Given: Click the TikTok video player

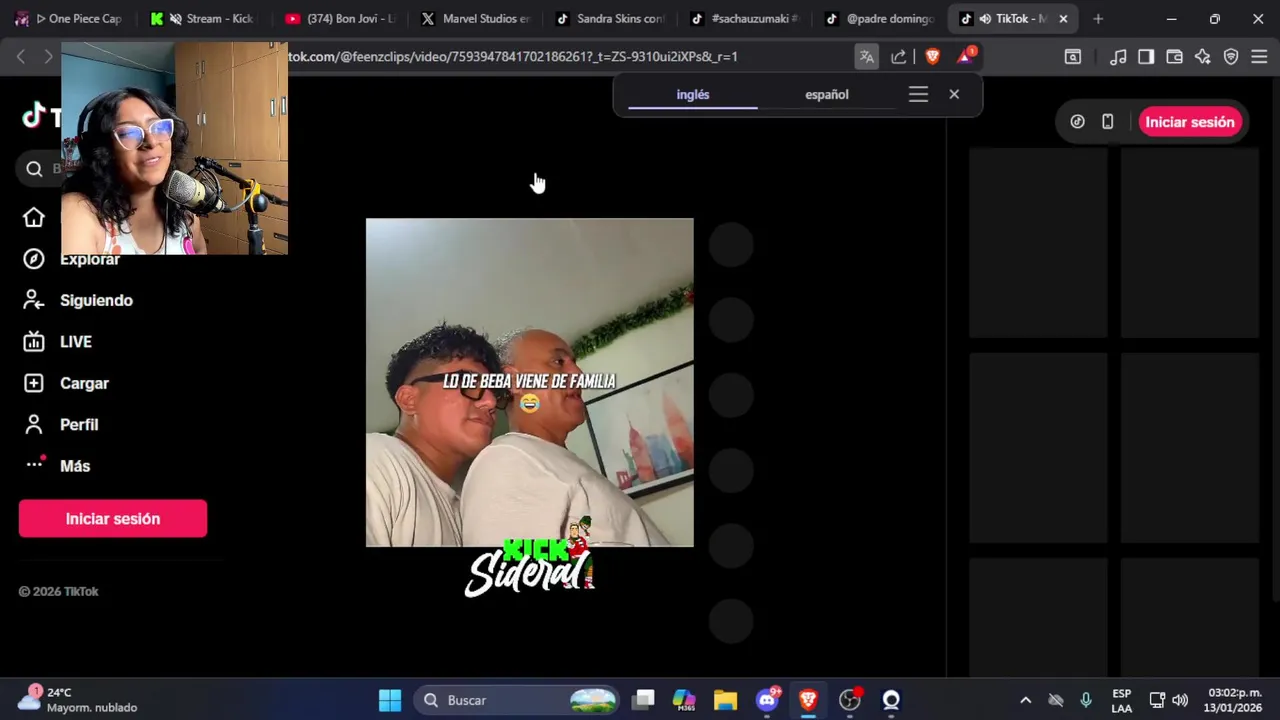Looking at the screenshot, I should tap(529, 382).
